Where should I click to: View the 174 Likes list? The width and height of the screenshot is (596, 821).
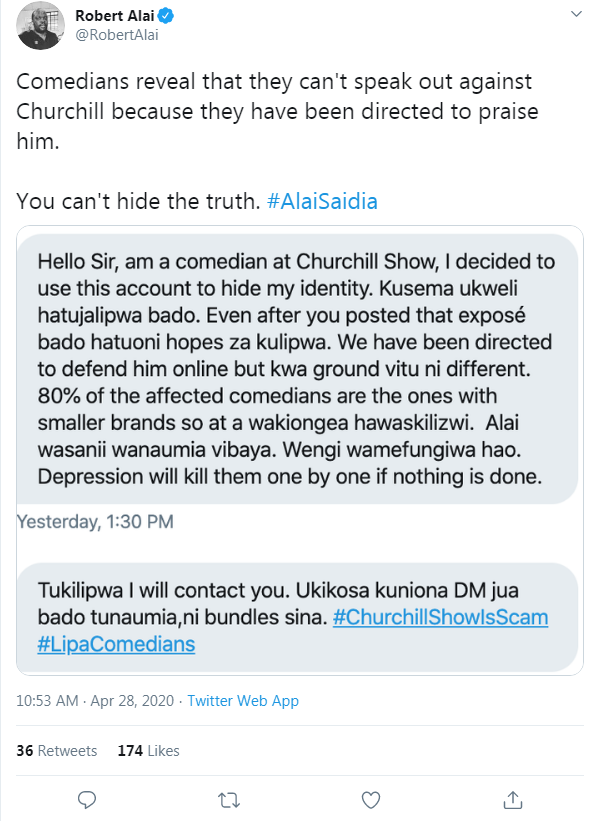point(148,751)
